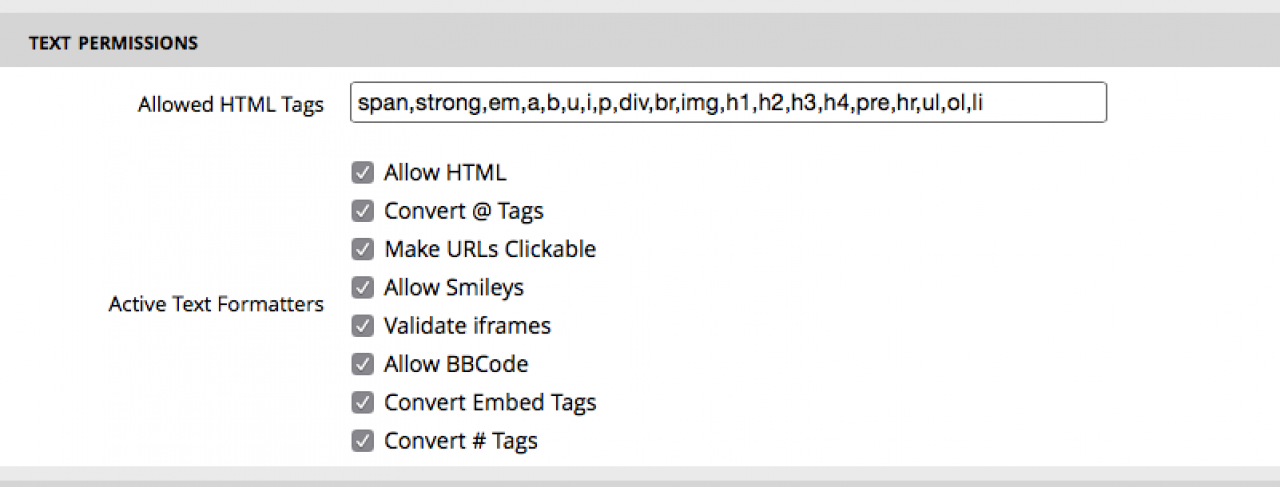Disable the Convert @ Tags checkbox
The width and height of the screenshot is (1280, 487).
point(362,211)
